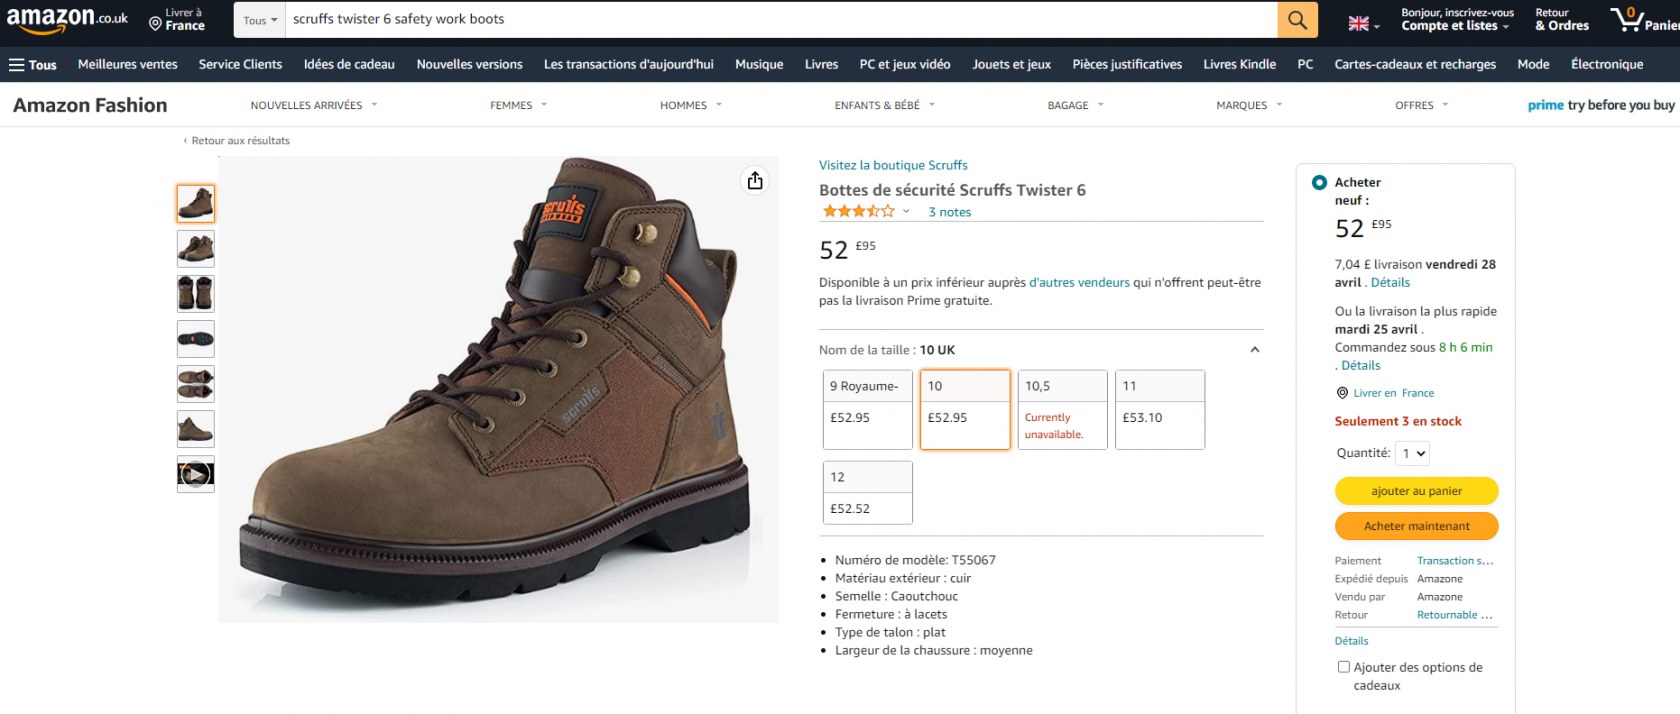Open the hamburger Tous menu
The image size is (1680, 714).
click(x=33, y=65)
